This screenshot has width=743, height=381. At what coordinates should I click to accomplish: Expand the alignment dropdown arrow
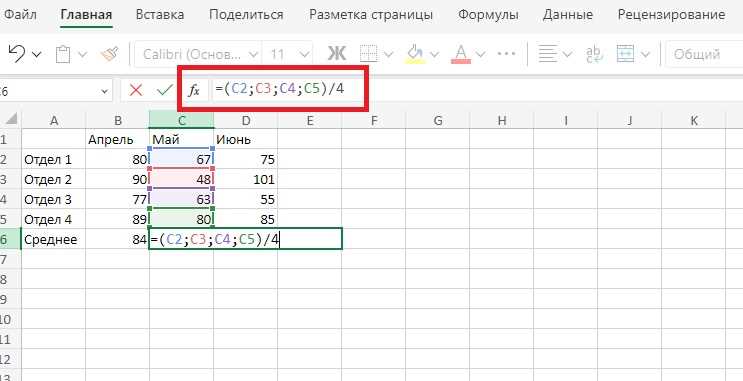(568, 54)
